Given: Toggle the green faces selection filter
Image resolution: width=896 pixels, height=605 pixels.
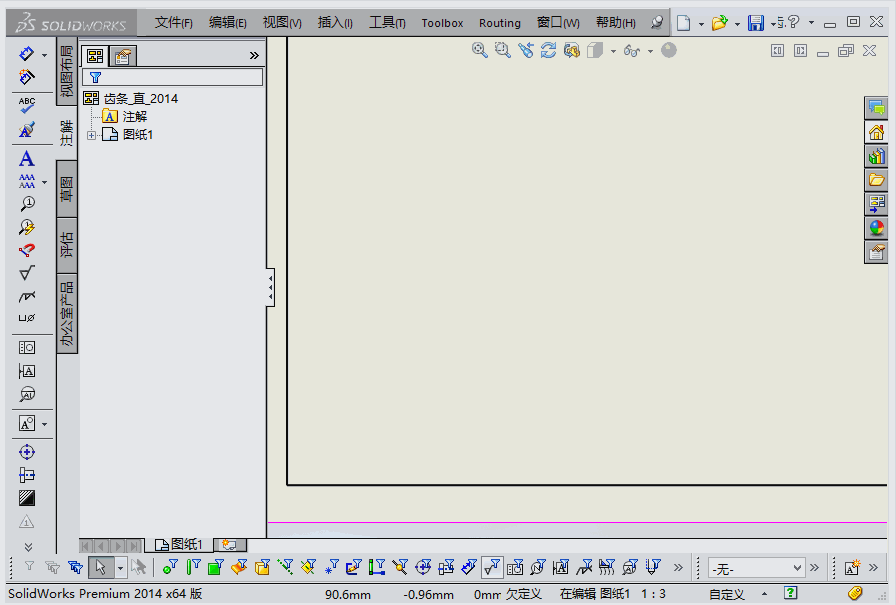Looking at the screenshot, I should pos(215,567).
